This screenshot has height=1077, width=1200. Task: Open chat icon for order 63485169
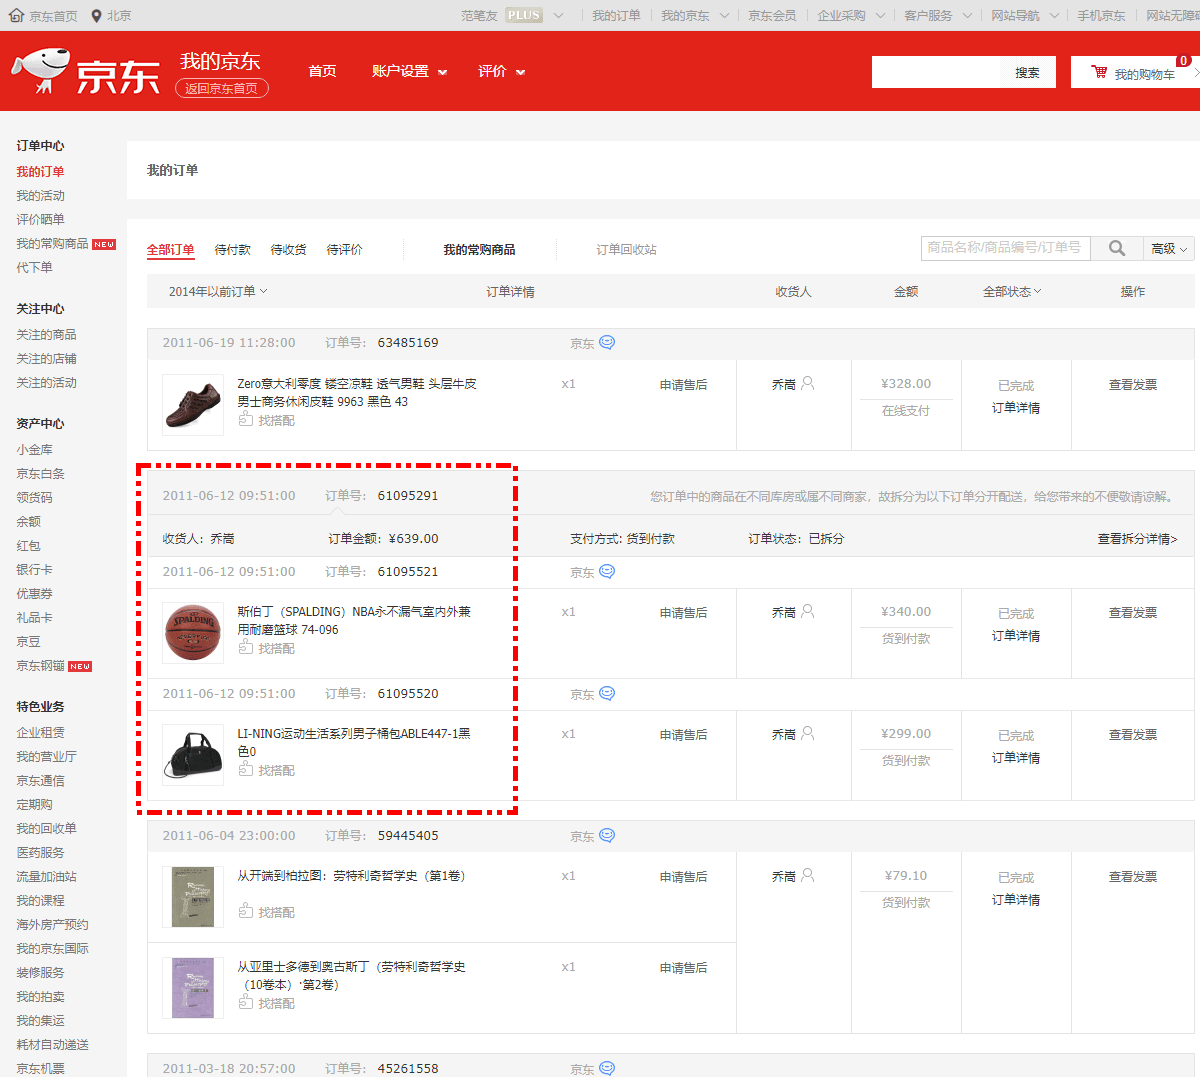coord(607,342)
